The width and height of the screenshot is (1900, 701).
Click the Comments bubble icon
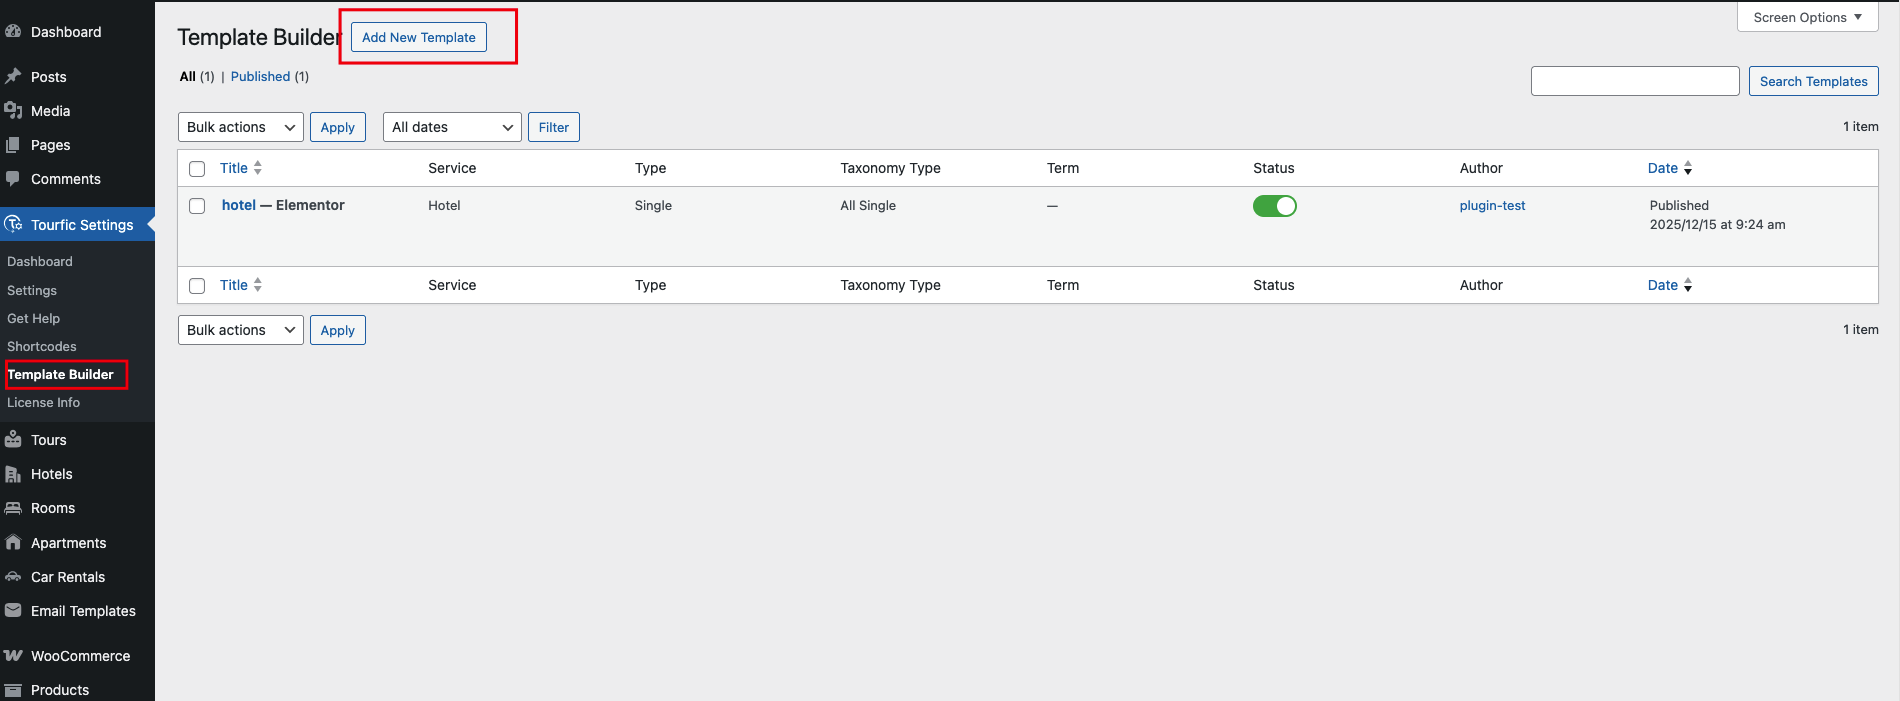[x=13, y=179]
